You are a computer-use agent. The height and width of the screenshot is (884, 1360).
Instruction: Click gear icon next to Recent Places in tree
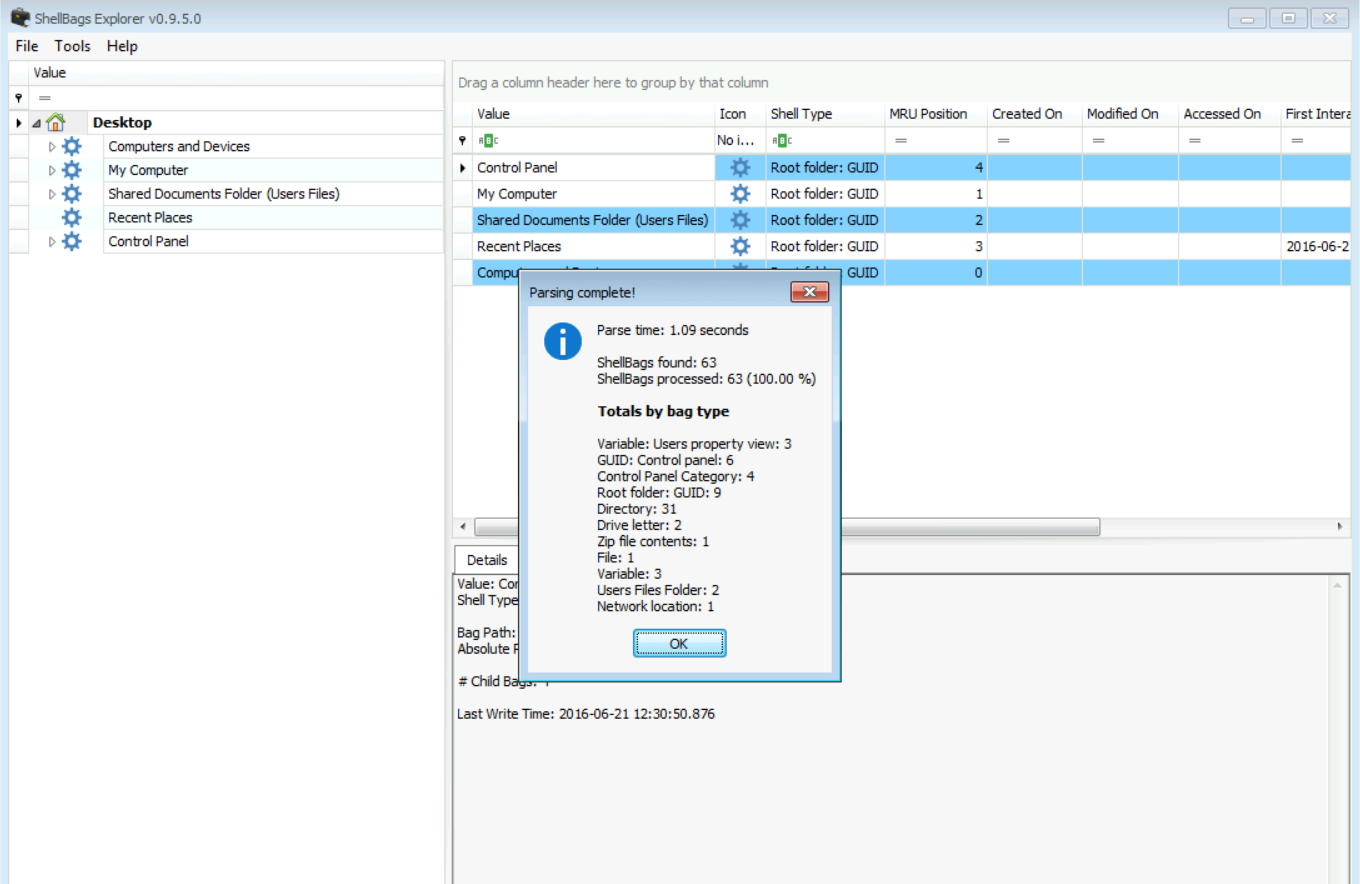[x=72, y=217]
